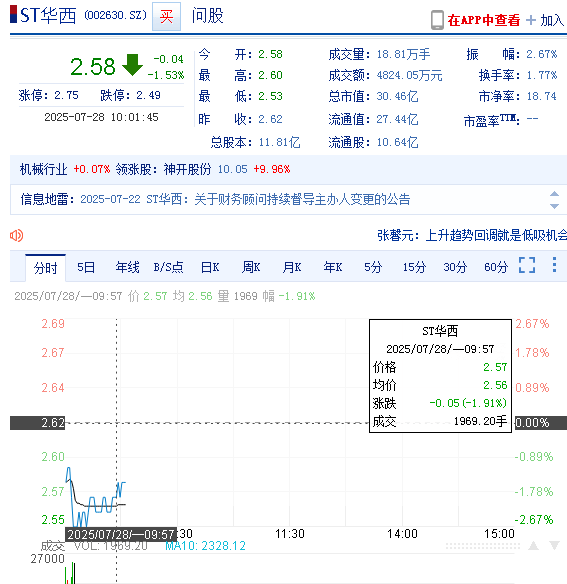
Task: Open the three-dot chart options menu
Action: click(554, 265)
